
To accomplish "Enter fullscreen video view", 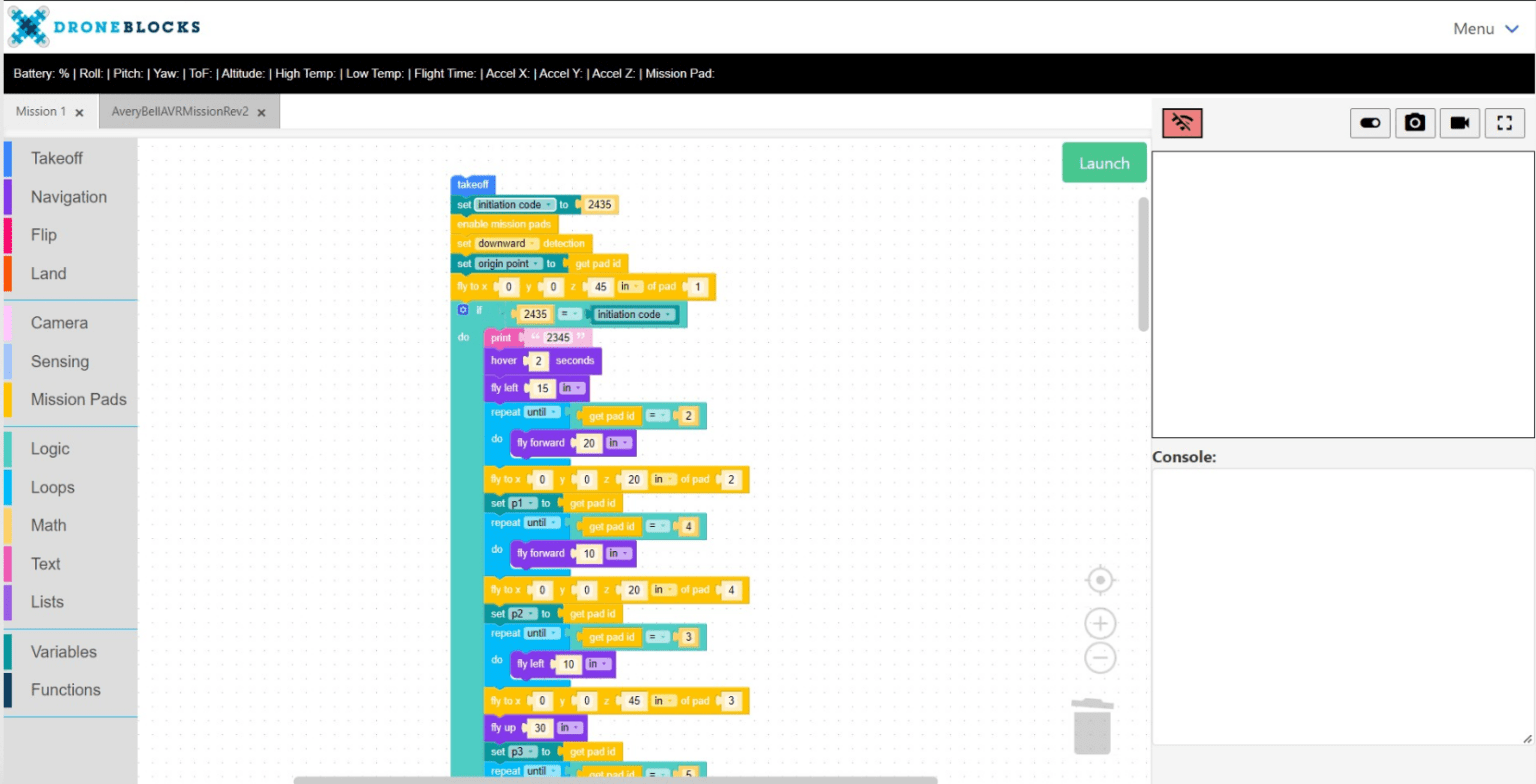I will (x=1504, y=123).
